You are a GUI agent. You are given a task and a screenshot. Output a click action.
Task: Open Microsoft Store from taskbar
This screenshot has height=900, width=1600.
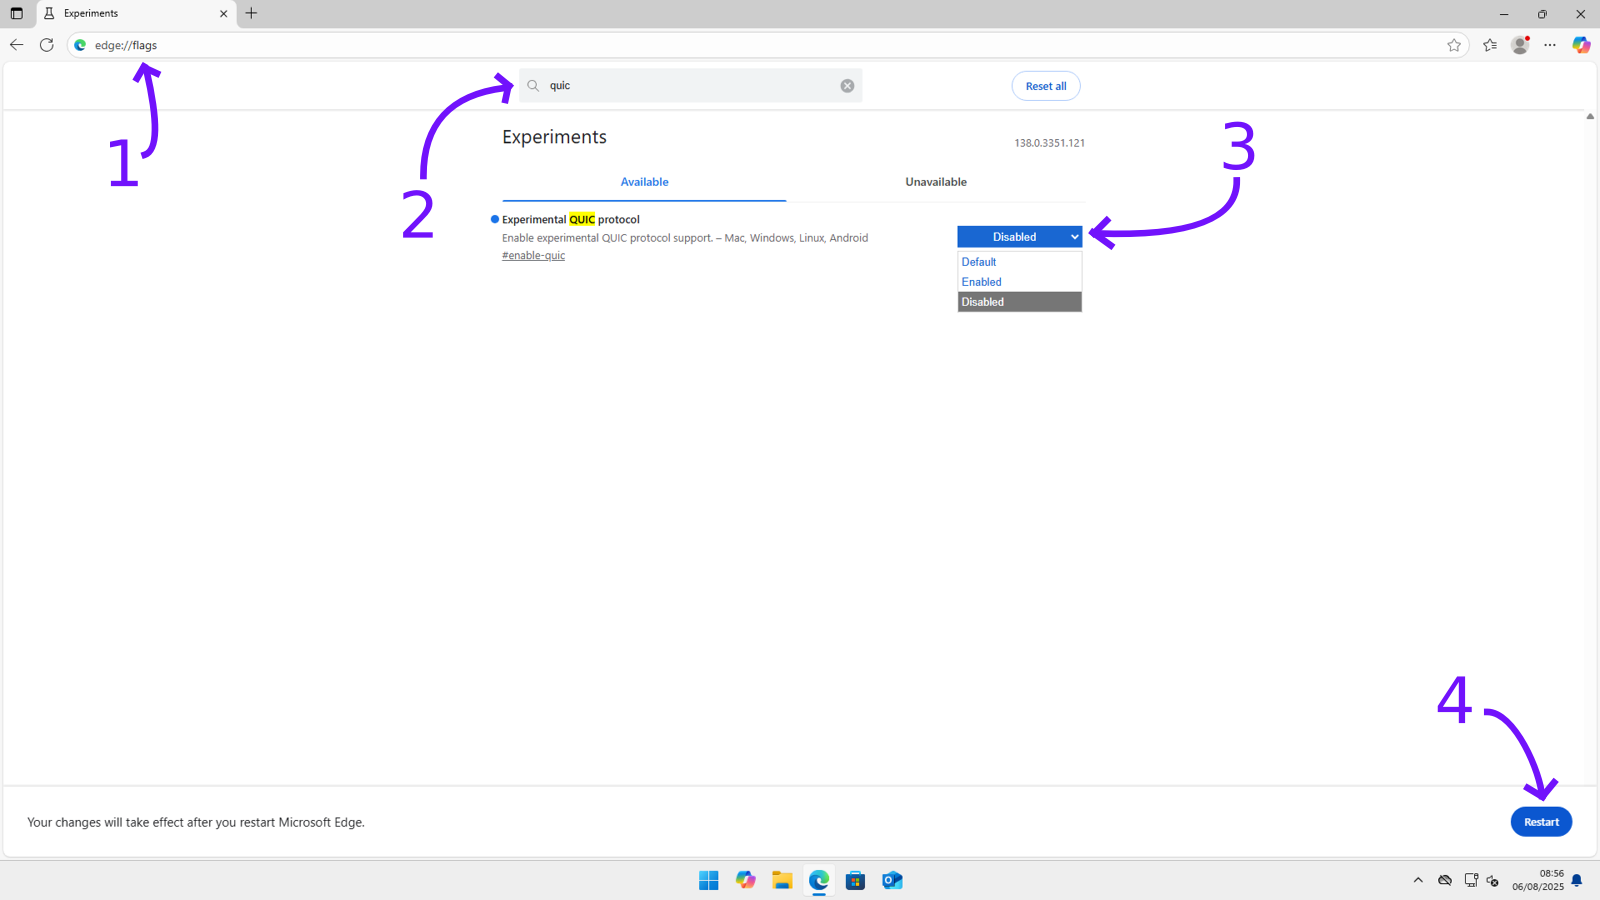coord(855,880)
